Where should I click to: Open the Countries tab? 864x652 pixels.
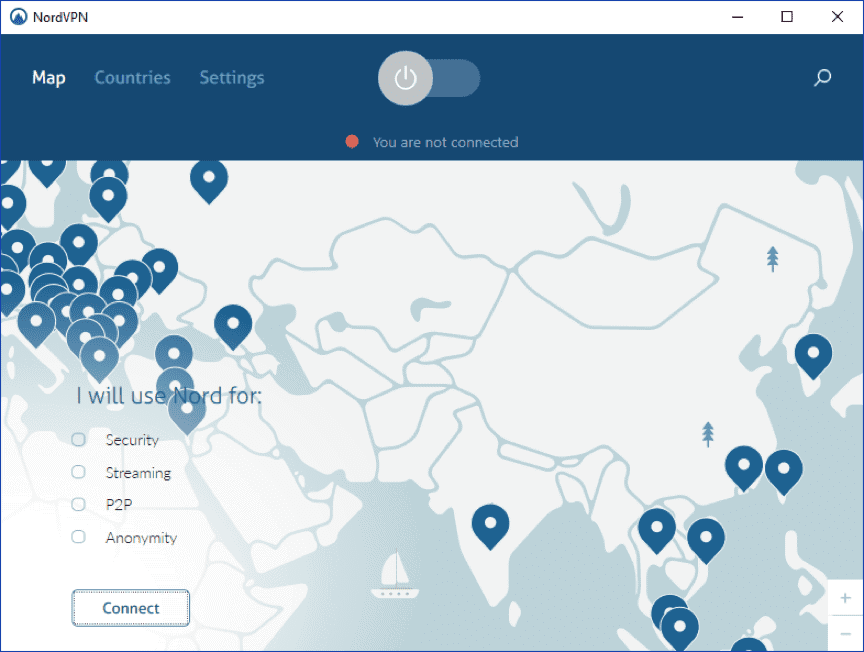click(132, 78)
